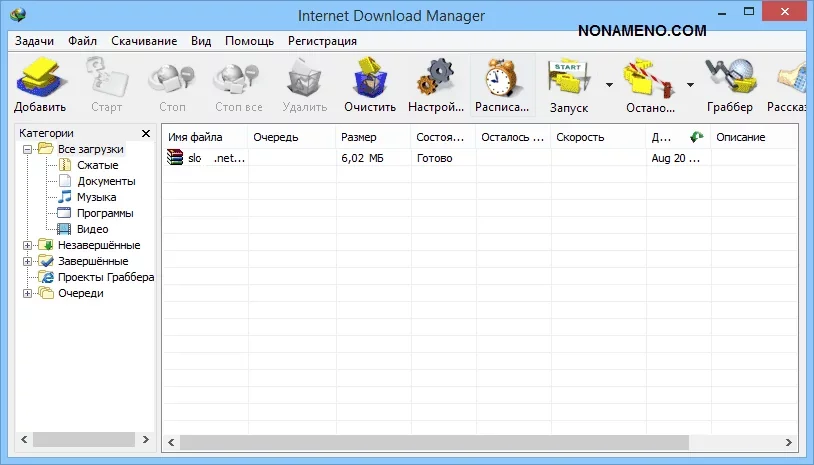Expand the Очереди tree node
Viewport: 814px width, 465px height.
pyautogui.click(x=27, y=293)
